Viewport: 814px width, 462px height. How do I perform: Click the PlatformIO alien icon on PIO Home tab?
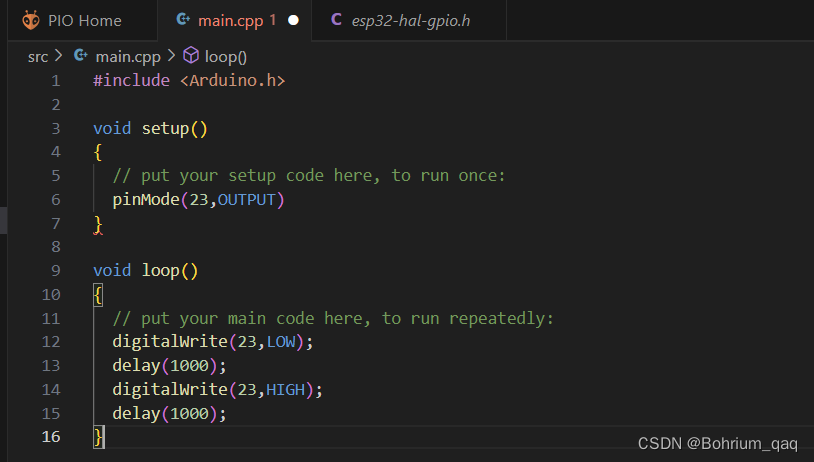point(31,21)
